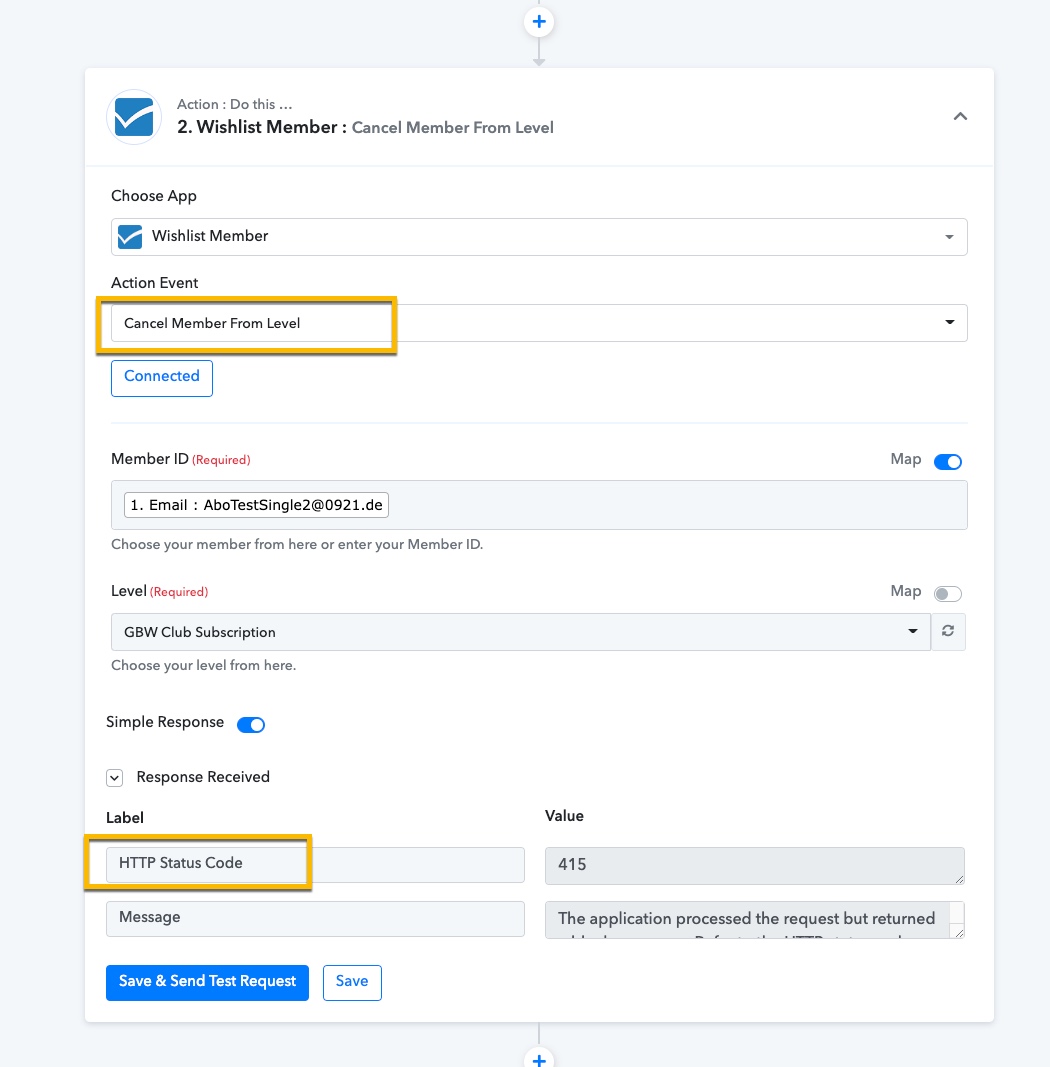Click the Save button

[x=352, y=983]
